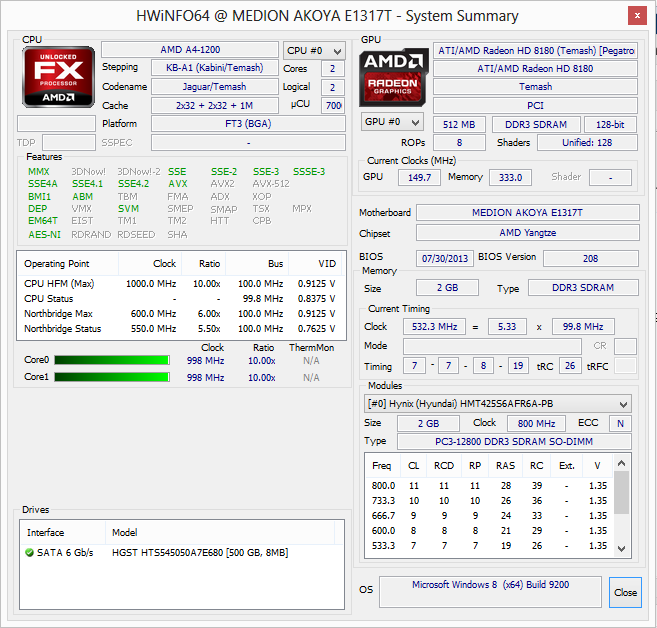Select the 733.3 frequency timing row
657x628 pixels.
(x=489, y=501)
